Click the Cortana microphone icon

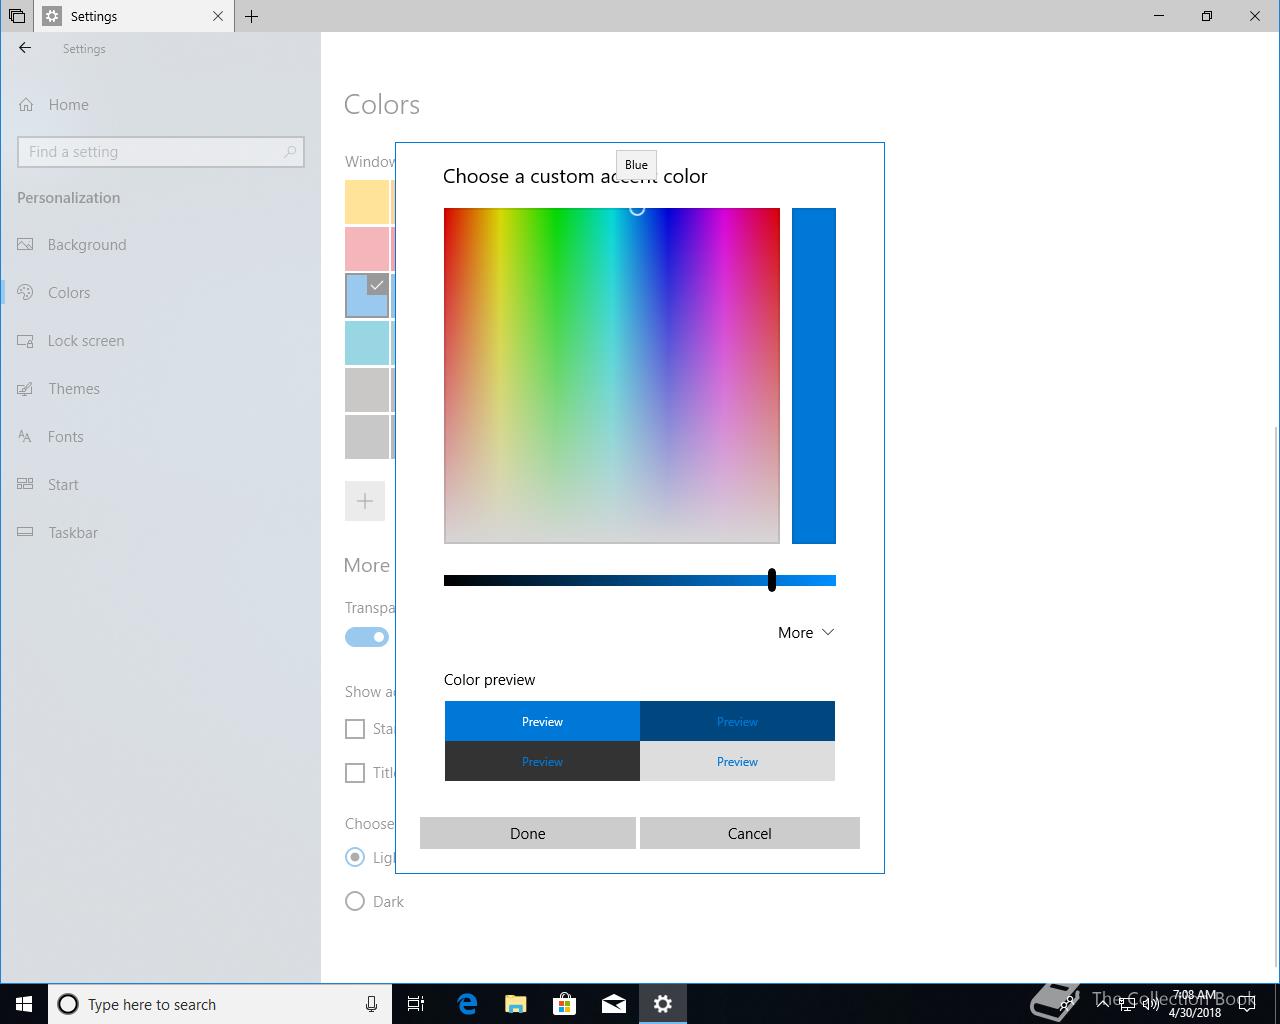pyautogui.click(x=371, y=1004)
